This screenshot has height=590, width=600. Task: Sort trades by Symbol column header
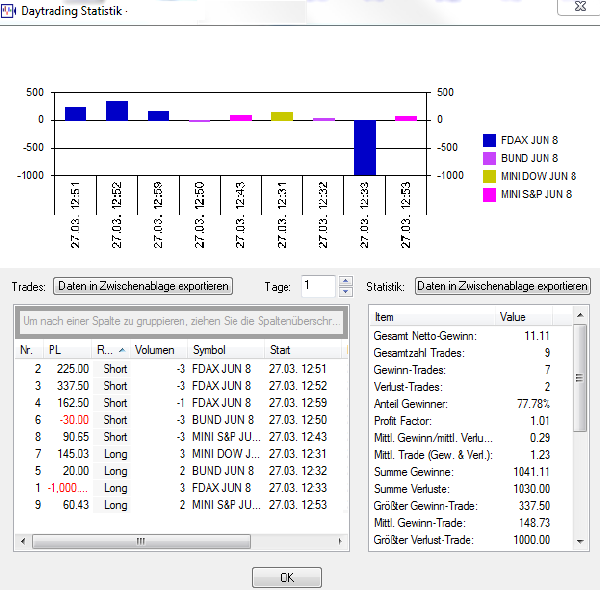[225, 350]
